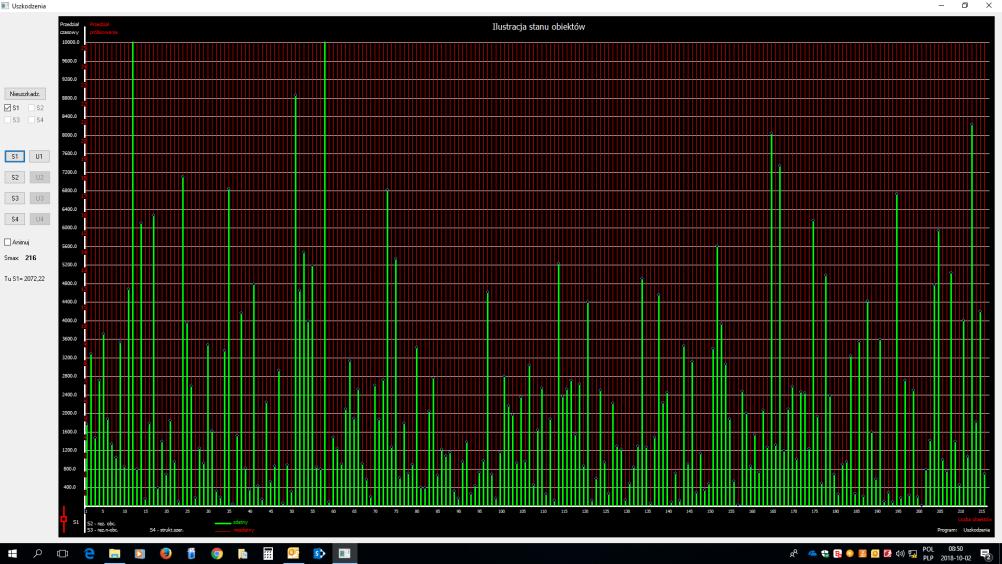Select the U1 button
Viewport: 1002px width, 564px height.
tap(39, 156)
